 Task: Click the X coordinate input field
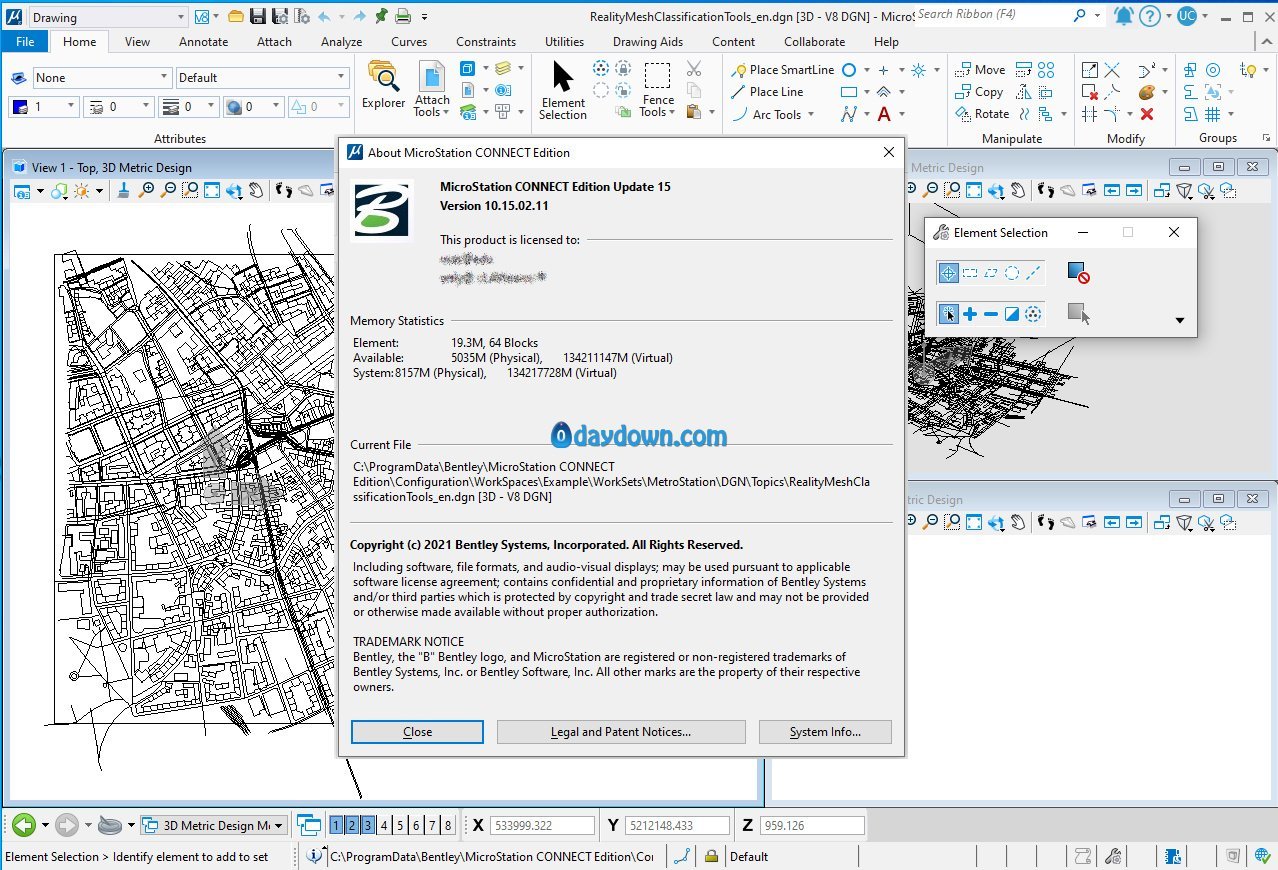[x=542, y=826]
